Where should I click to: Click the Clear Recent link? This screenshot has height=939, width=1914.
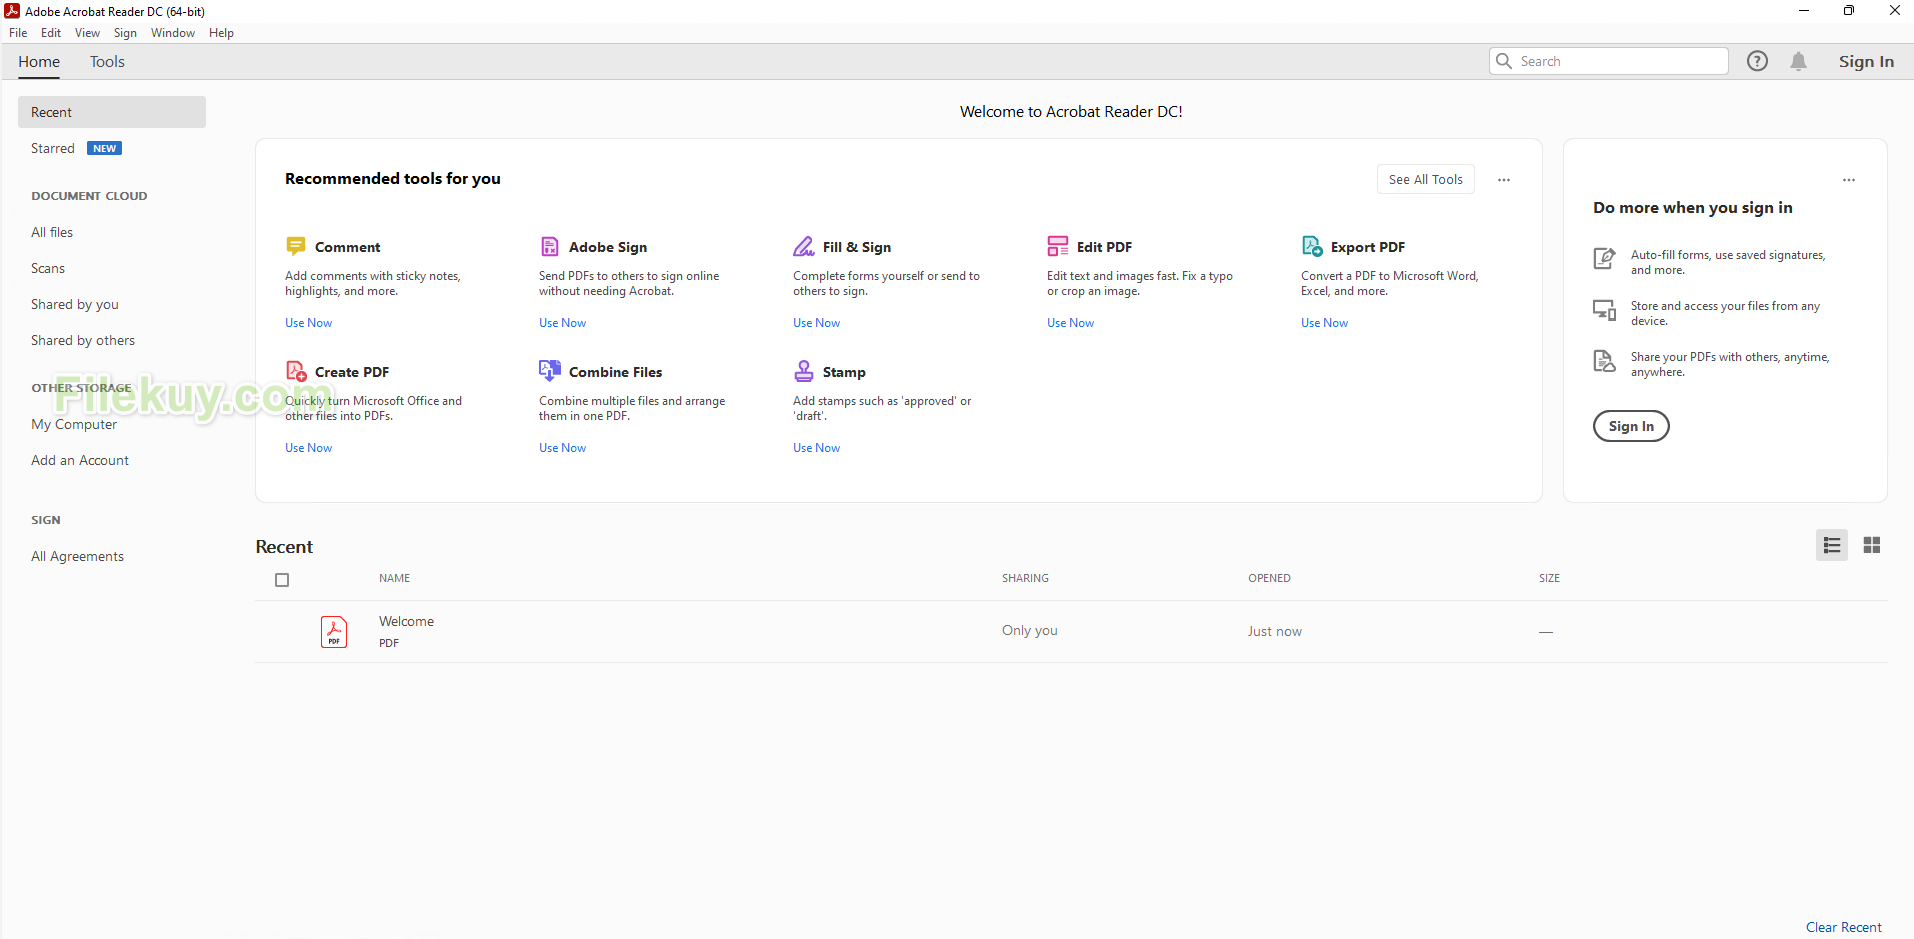[x=1843, y=927]
